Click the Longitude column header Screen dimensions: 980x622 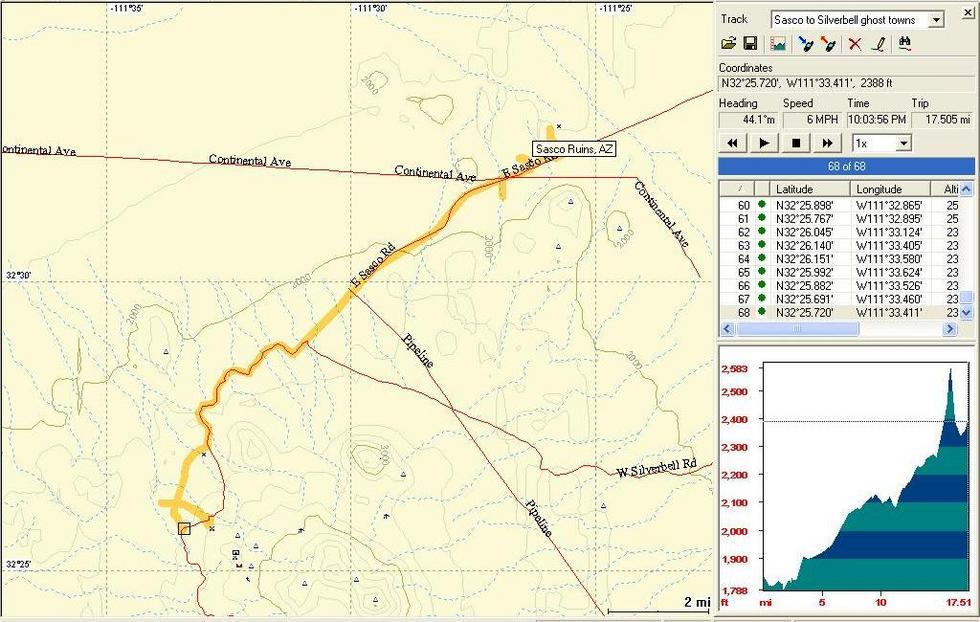(x=889, y=189)
